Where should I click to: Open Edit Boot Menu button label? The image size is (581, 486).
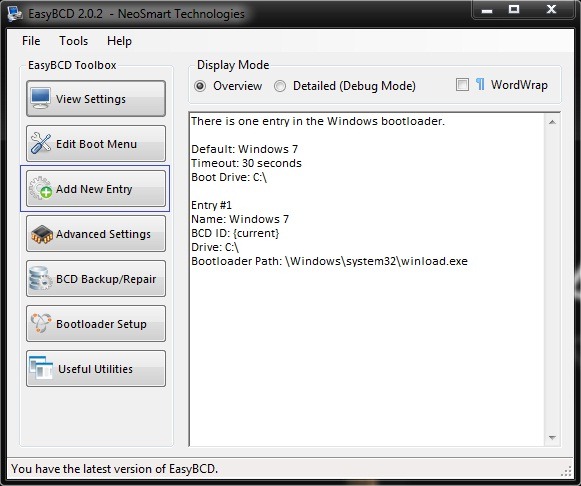coord(96,144)
